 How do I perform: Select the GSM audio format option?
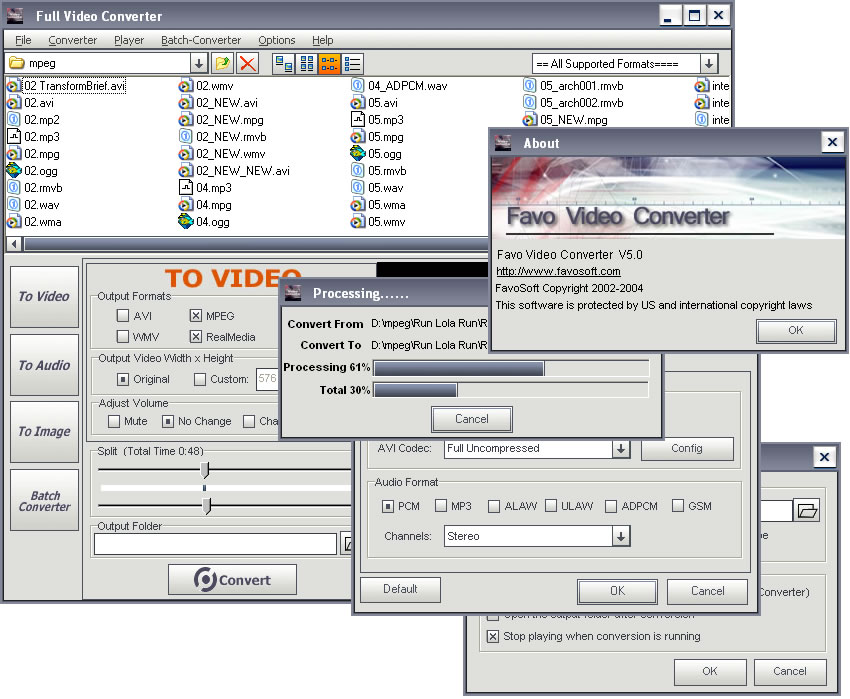coord(678,506)
